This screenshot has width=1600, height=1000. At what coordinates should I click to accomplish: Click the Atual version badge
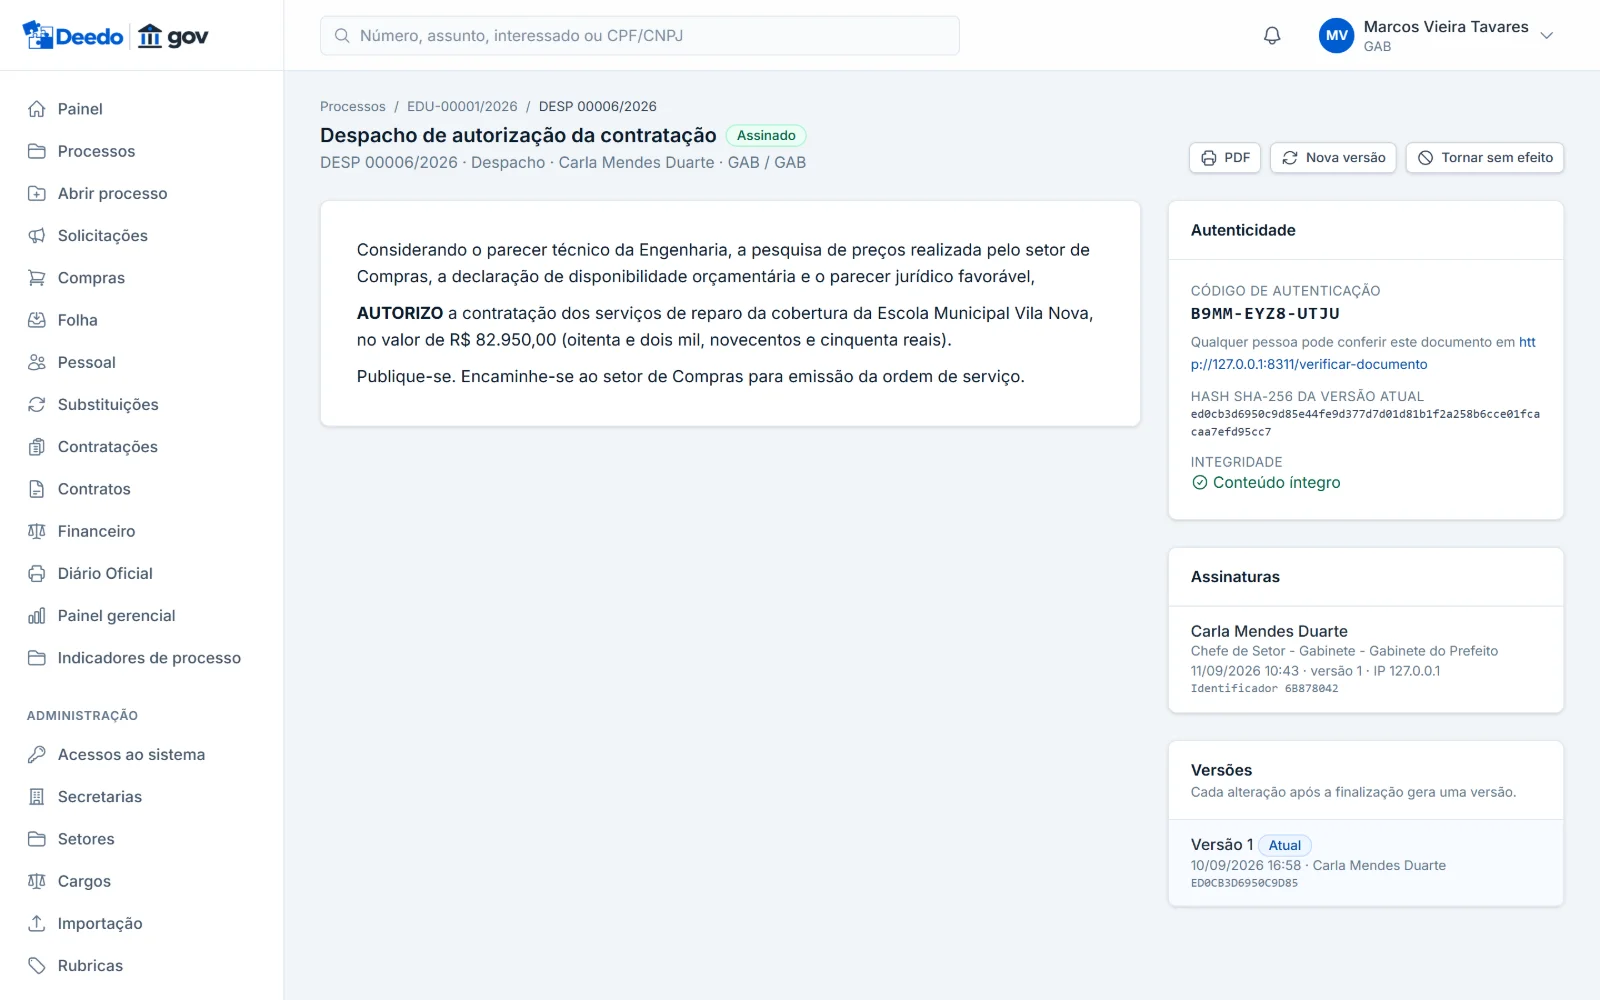1284,845
